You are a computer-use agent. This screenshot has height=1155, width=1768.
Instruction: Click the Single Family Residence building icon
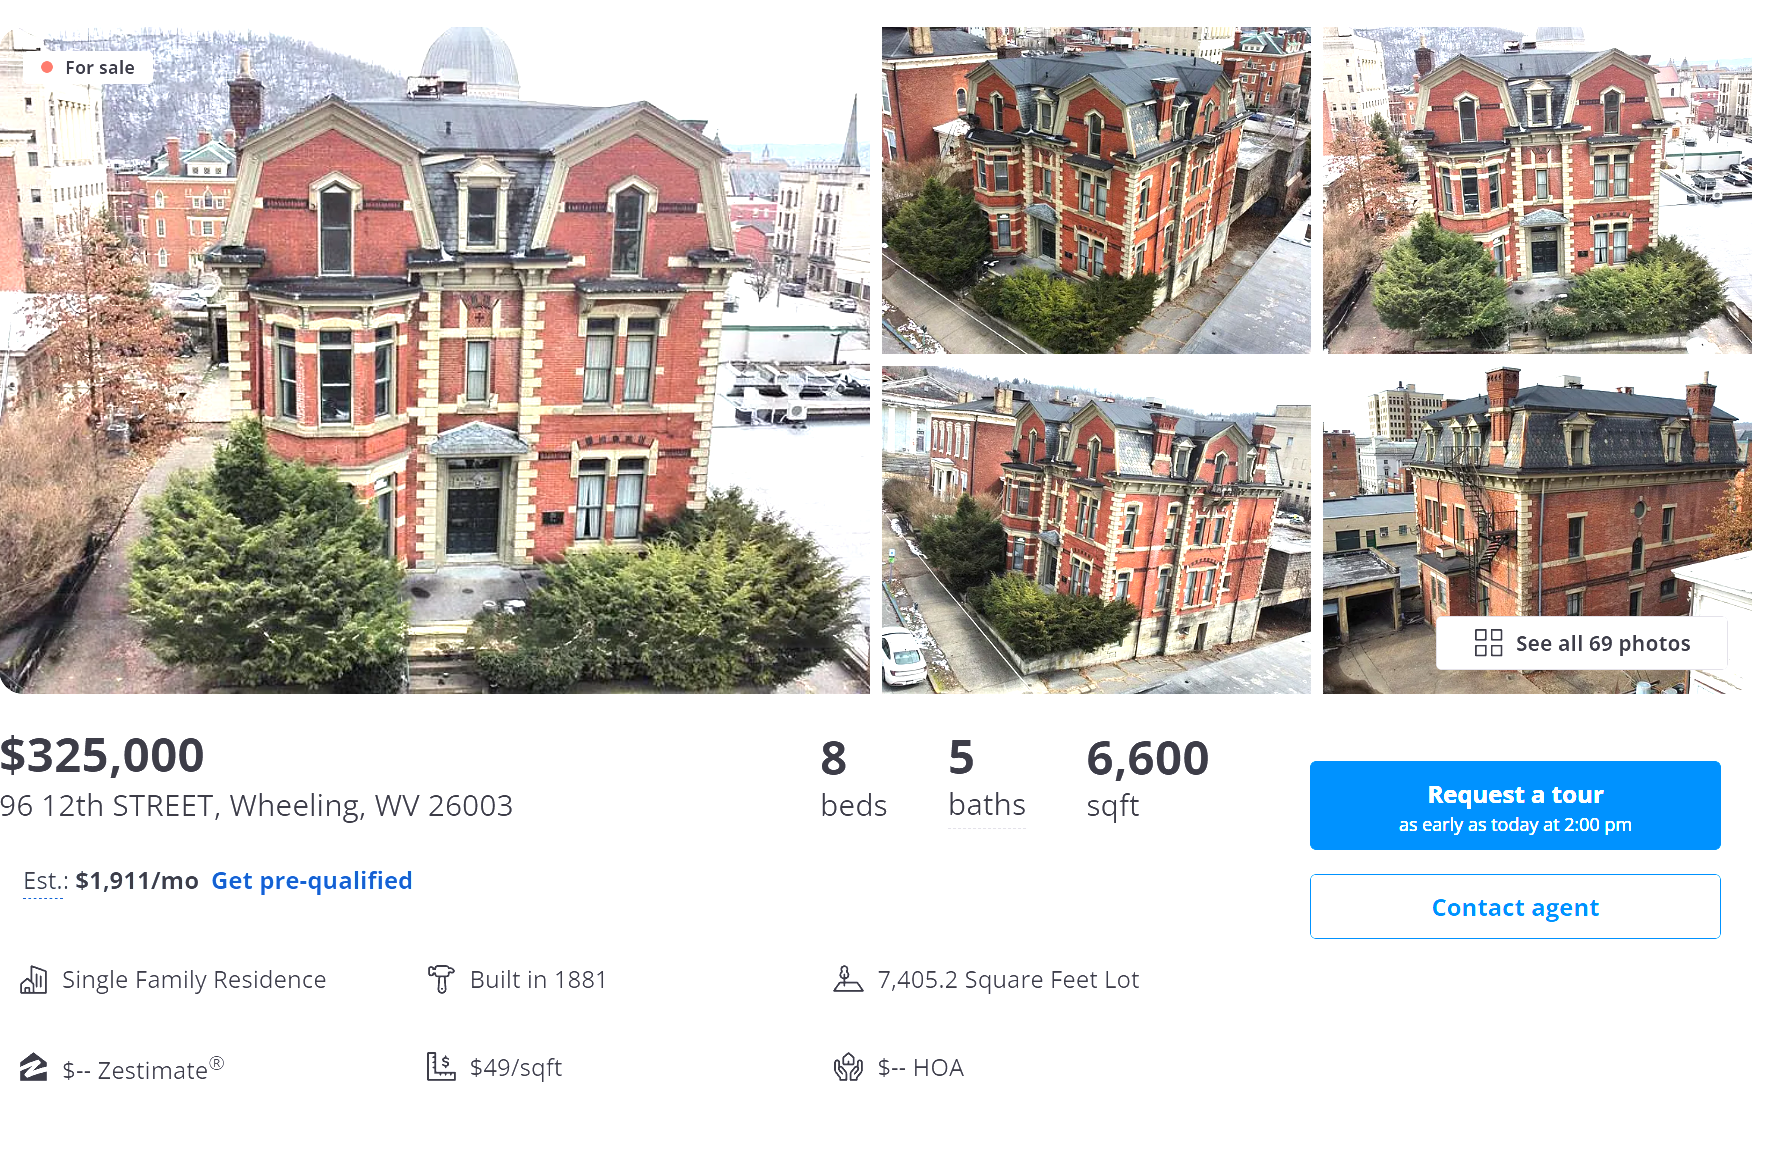(34, 980)
